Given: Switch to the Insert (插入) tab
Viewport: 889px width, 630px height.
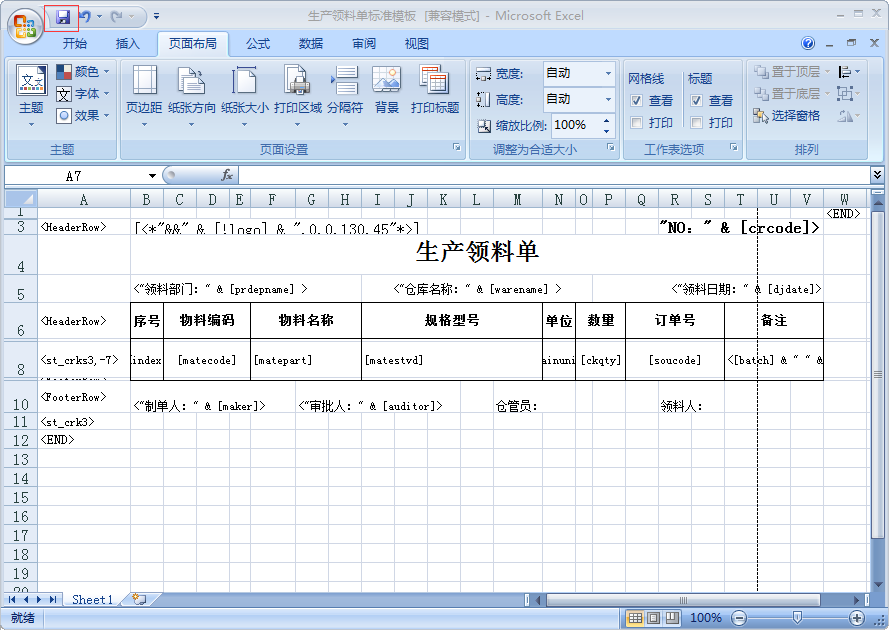Looking at the screenshot, I should pyautogui.click(x=127, y=44).
